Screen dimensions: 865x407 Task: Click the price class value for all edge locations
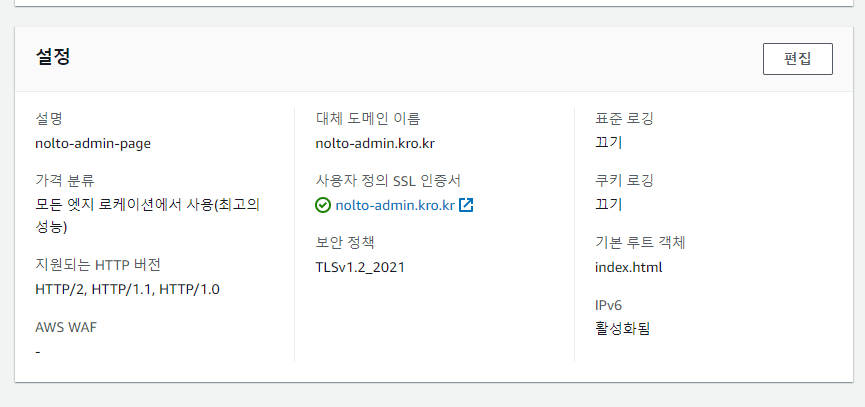[x=146, y=205]
